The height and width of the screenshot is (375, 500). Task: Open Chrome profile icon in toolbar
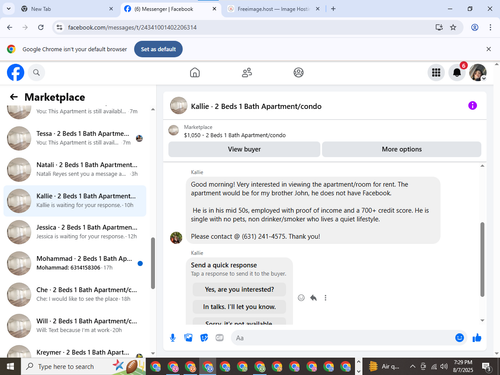coord(475,27)
